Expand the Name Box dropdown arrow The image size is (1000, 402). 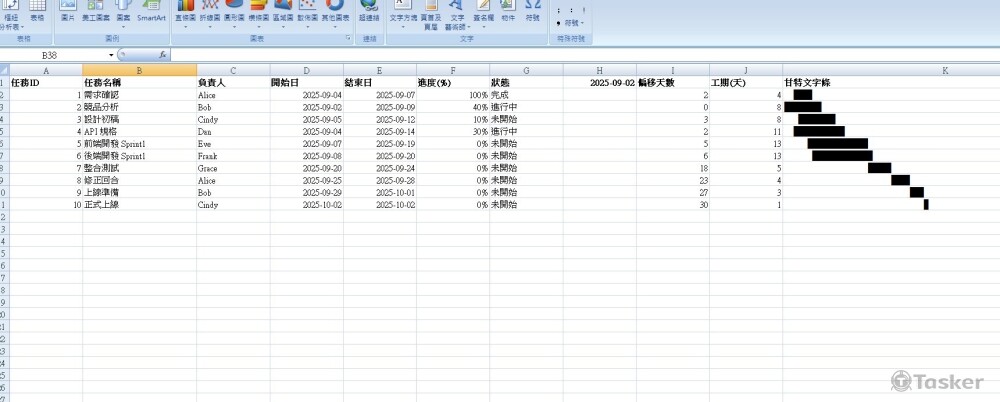[111, 56]
